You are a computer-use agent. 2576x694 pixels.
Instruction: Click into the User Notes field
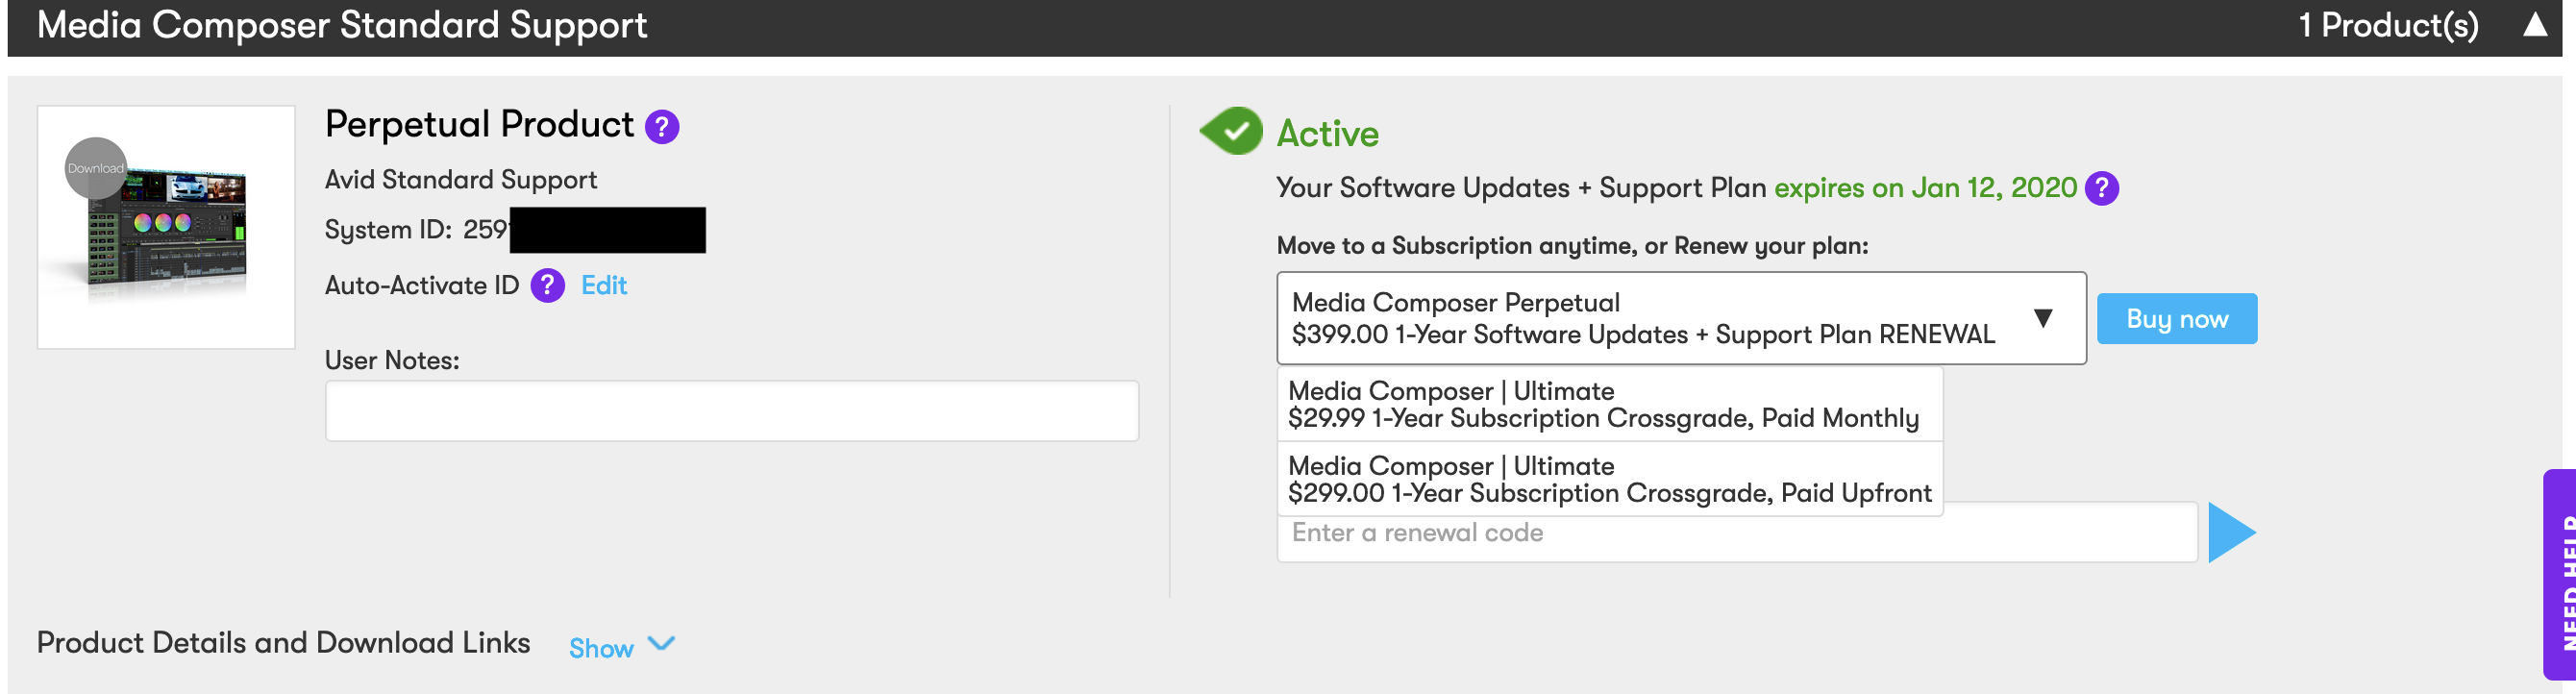(731, 411)
